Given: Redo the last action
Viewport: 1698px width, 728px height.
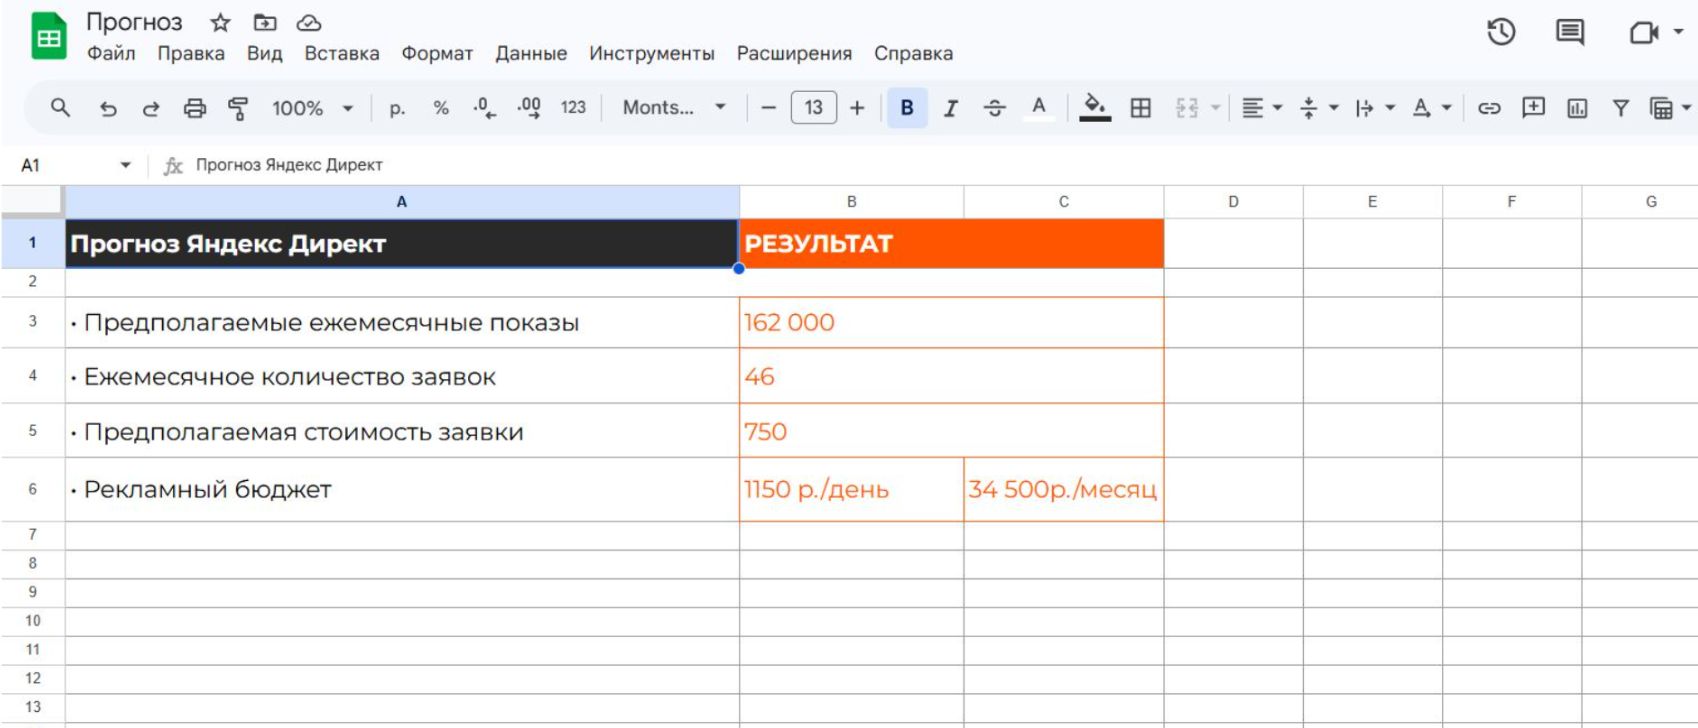Looking at the screenshot, I should point(151,108).
